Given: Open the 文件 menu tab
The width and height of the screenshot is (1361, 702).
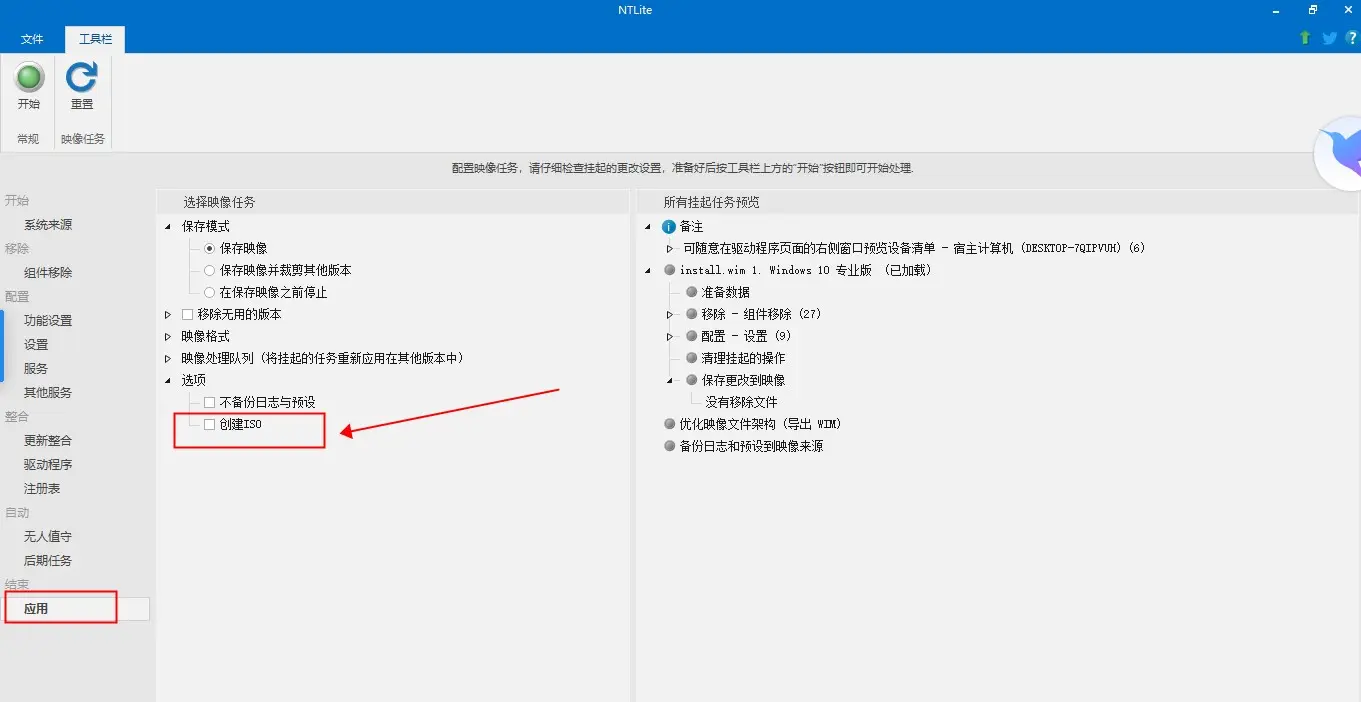Looking at the screenshot, I should (32, 39).
